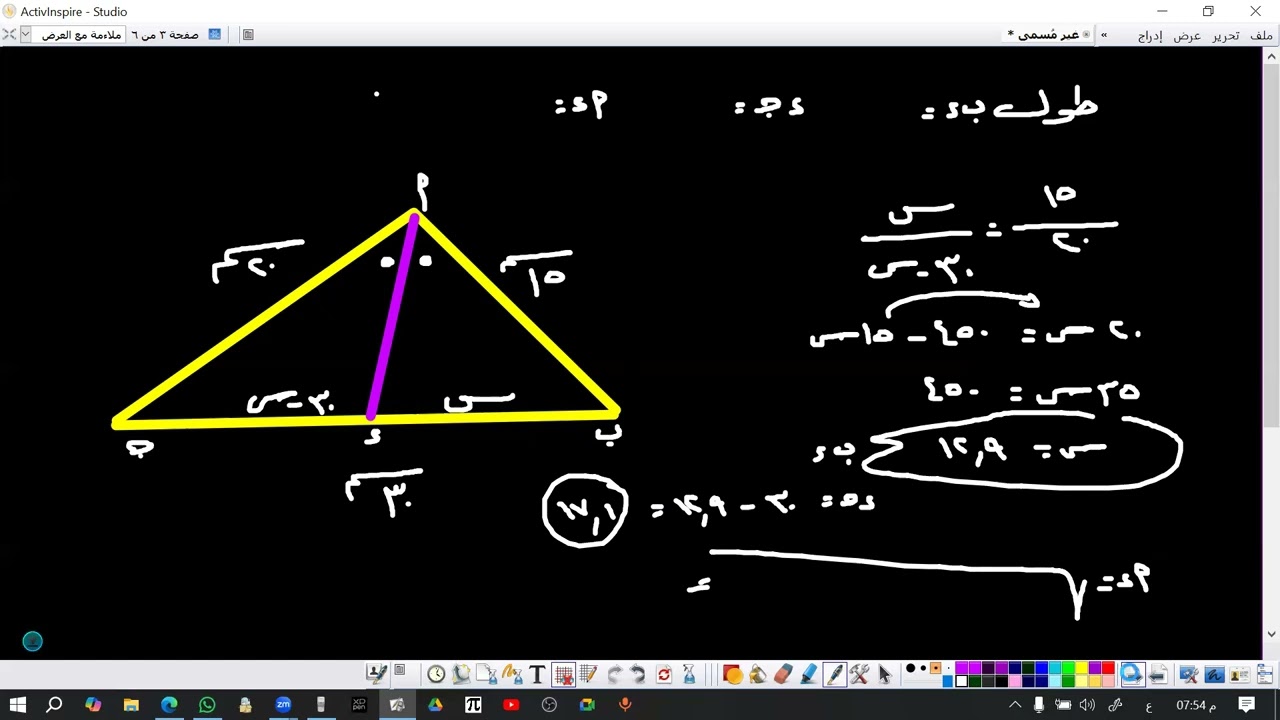This screenshot has width=1280, height=720.
Task: Open the Desktop Annotate tool
Action: 1189,674
